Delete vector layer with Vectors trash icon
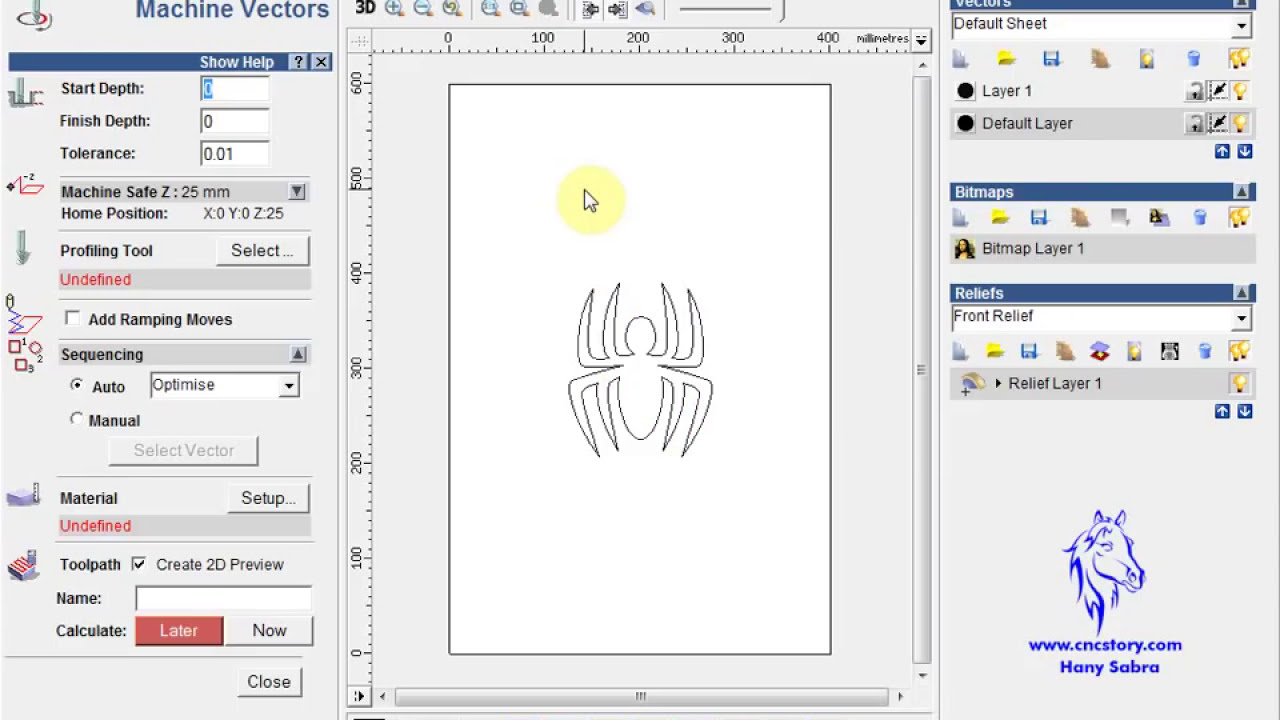Image resolution: width=1280 pixels, height=720 pixels. [x=1193, y=59]
